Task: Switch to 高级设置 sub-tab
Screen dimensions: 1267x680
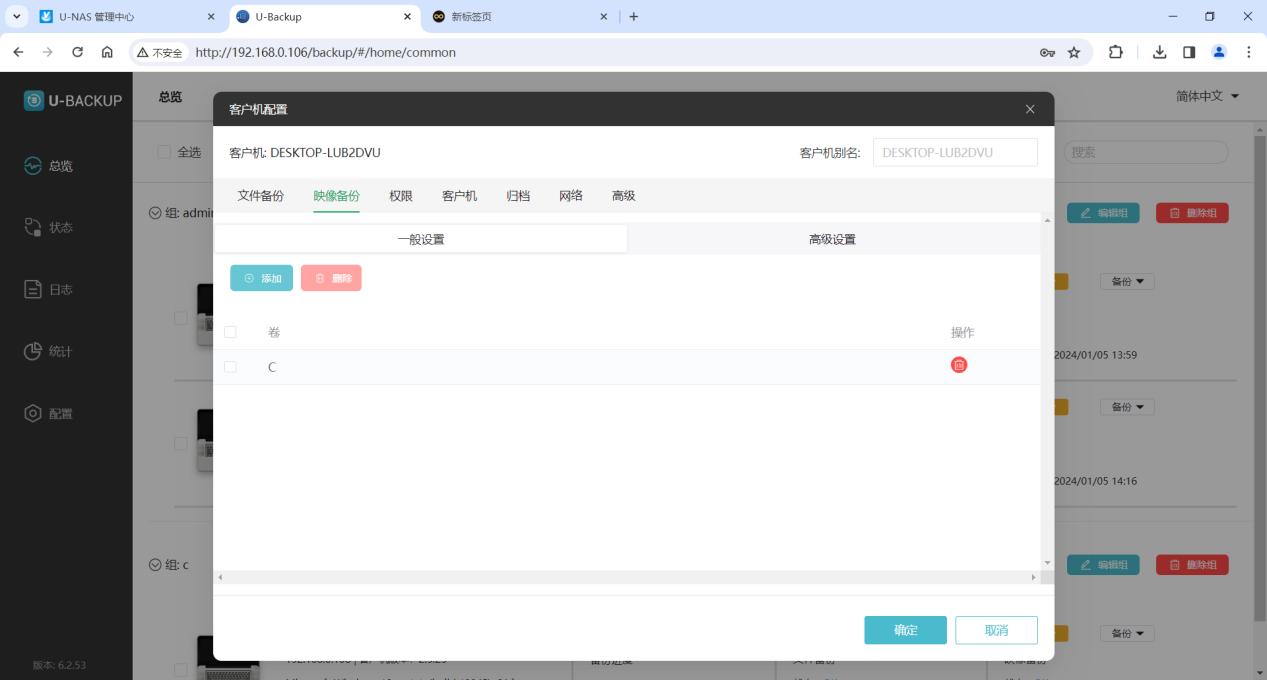Action: 832,239
